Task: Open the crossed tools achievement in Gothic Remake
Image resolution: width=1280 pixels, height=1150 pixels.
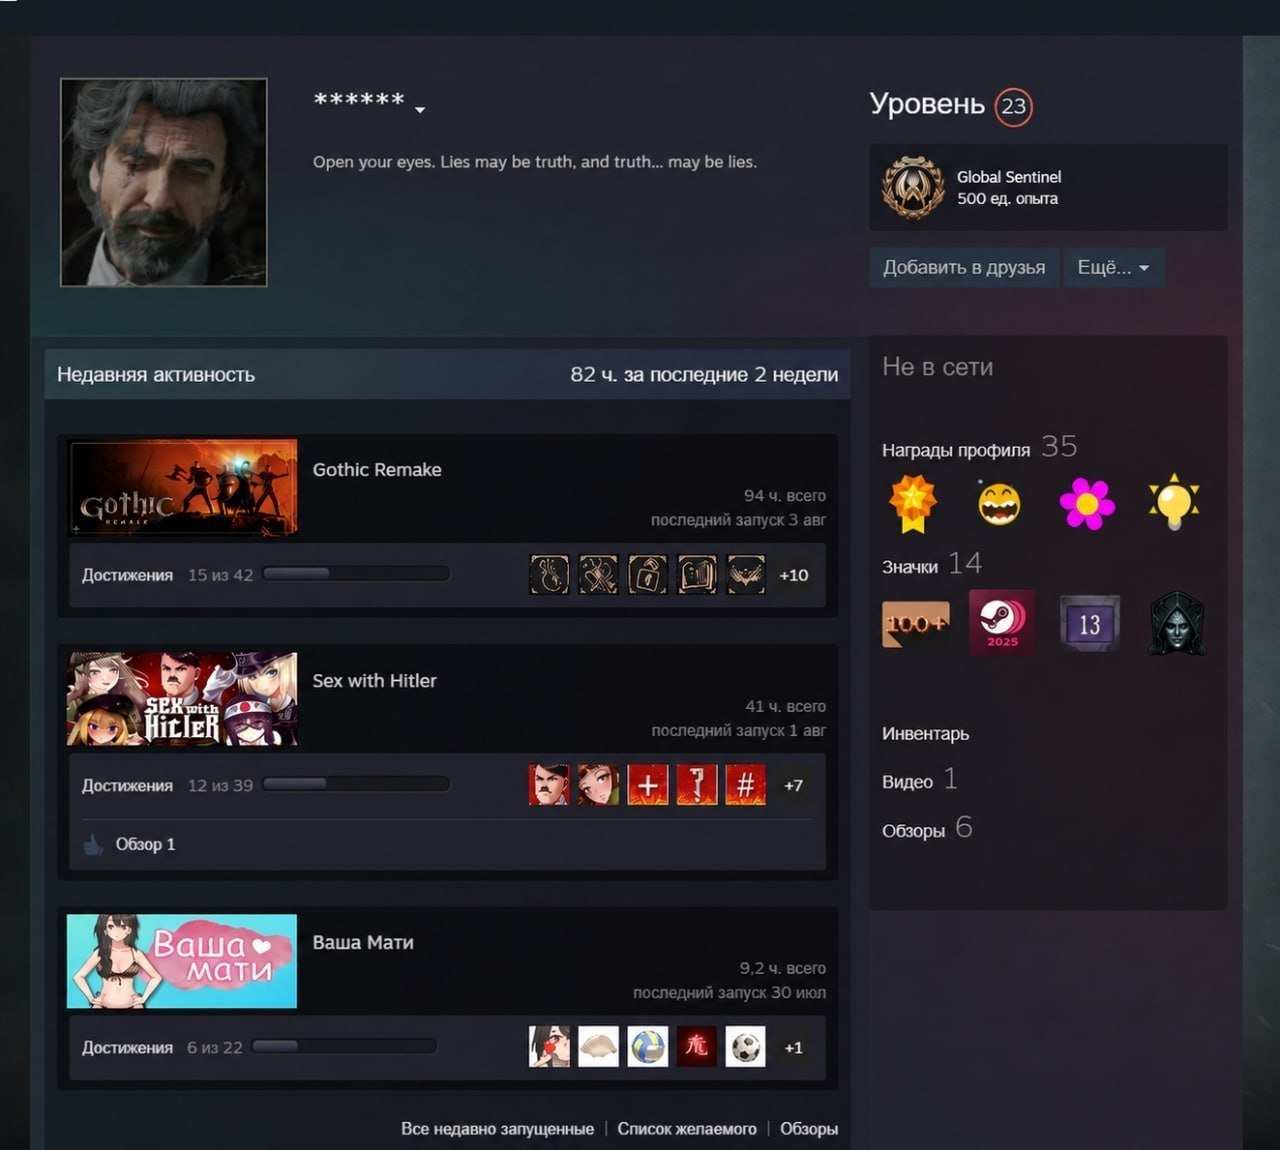Action: coord(598,575)
